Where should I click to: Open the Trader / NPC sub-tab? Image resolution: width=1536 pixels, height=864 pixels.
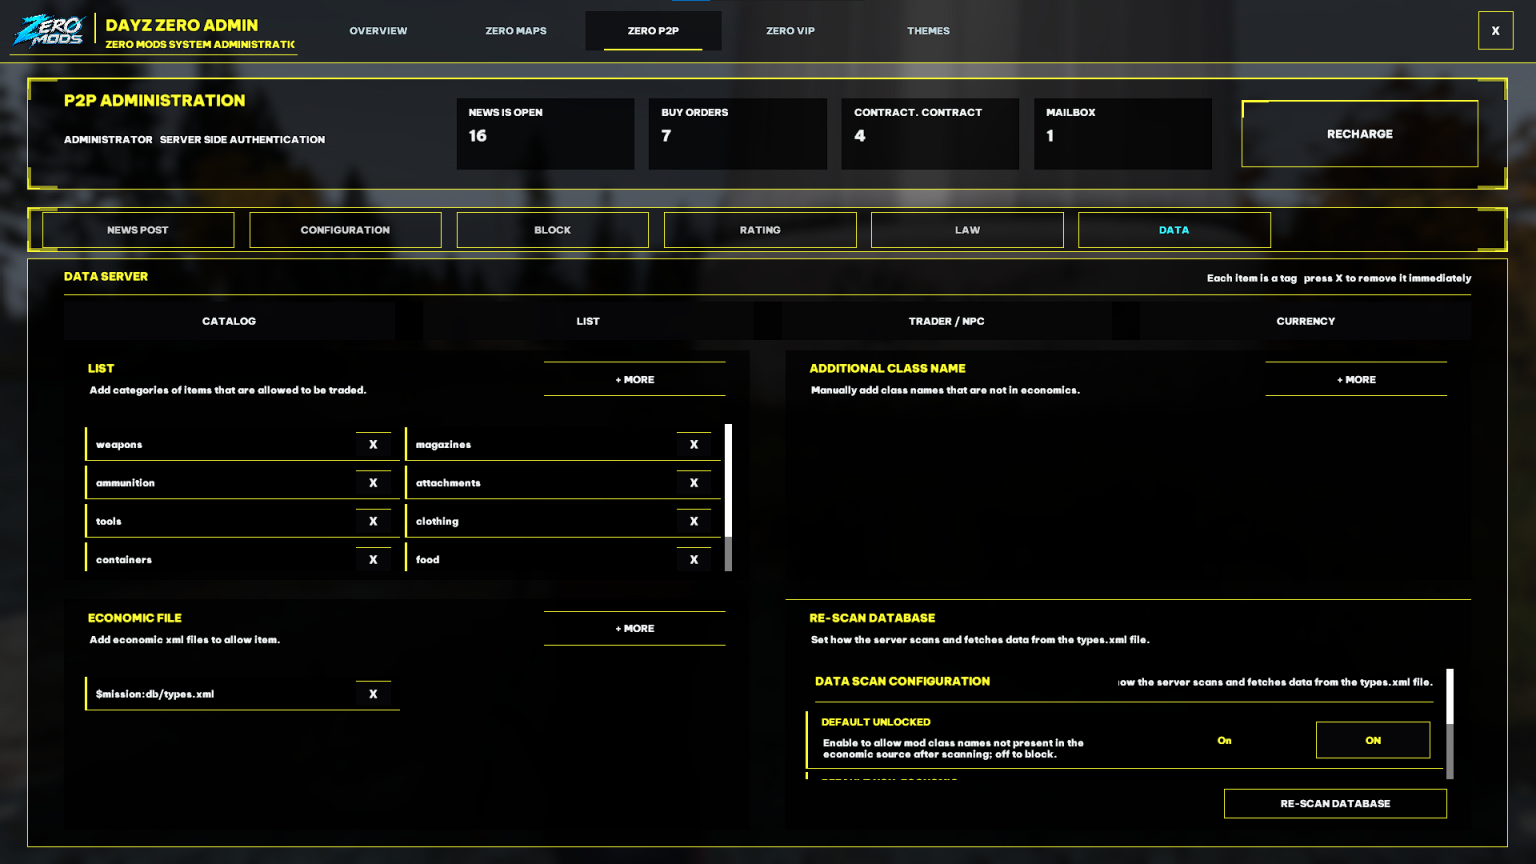click(x=947, y=321)
